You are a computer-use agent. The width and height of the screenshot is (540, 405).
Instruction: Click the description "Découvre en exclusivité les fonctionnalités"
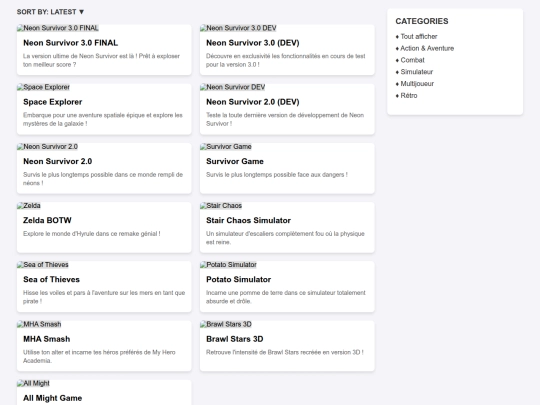pos(285,60)
